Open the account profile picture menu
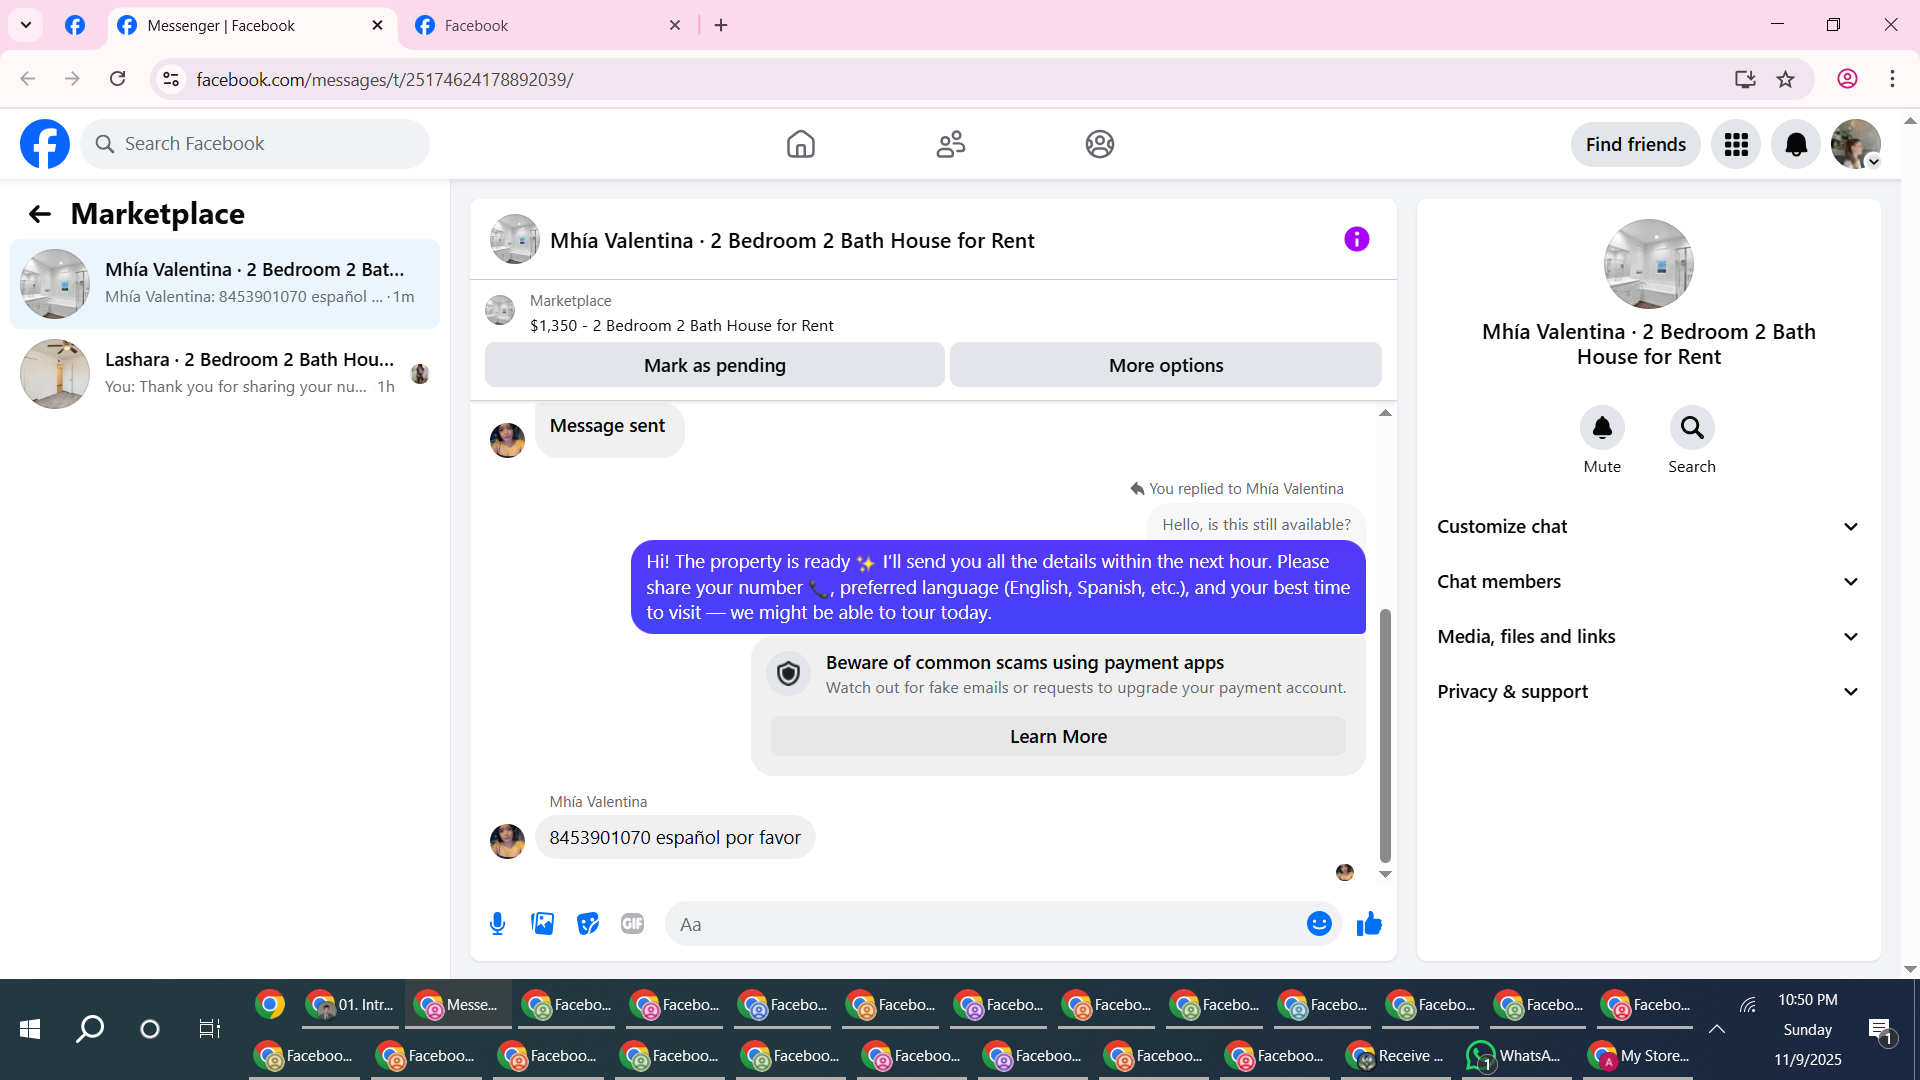This screenshot has height=1080, width=1920. [x=1856, y=145]
